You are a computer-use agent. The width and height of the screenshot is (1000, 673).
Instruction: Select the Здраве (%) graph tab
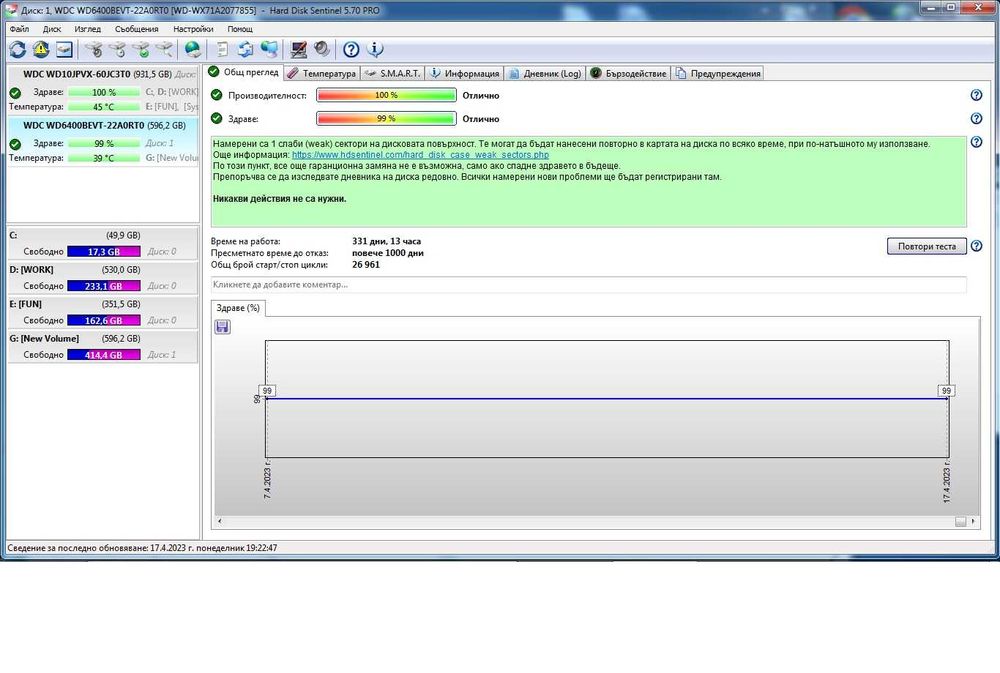point(238,308)
